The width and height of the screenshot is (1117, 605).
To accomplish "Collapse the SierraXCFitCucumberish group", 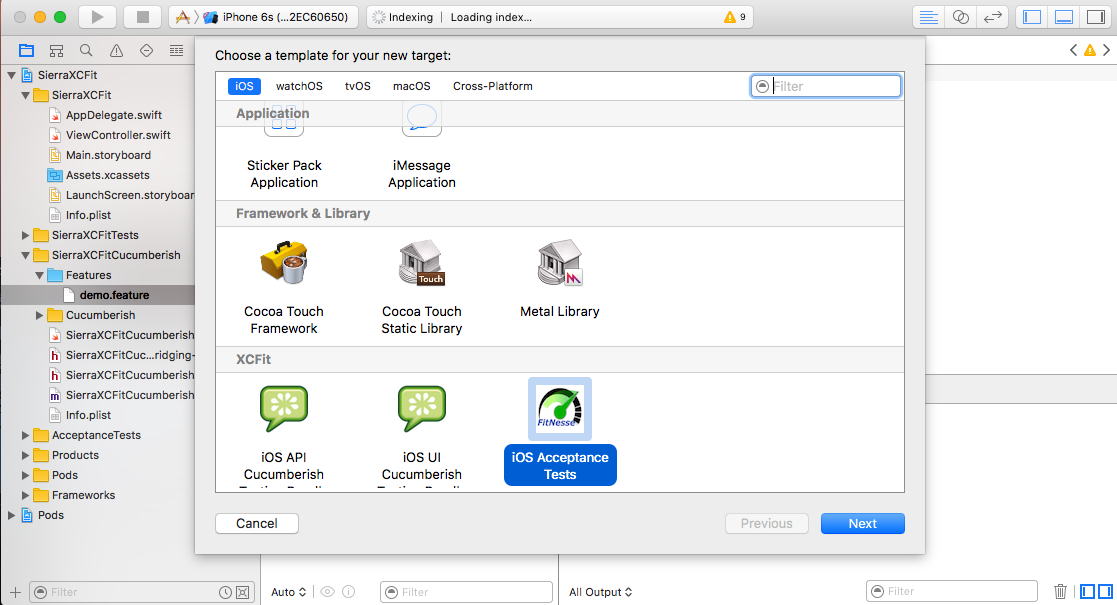I will 26,255.
